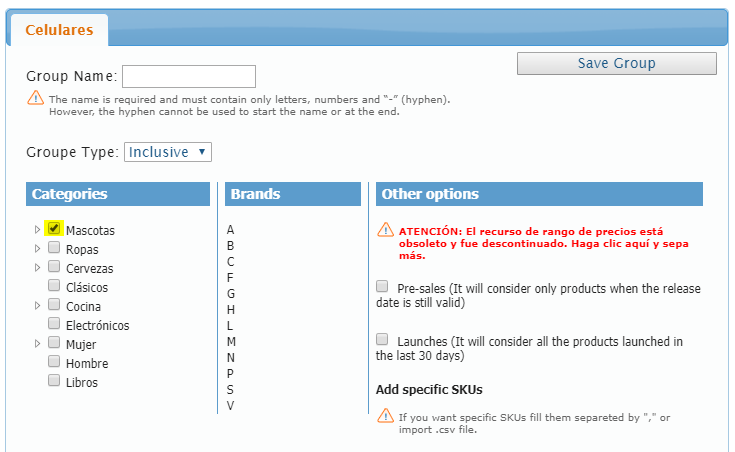Expand the Ropas category node
The height and width of the screenshot is (452, 735).
[38, 249]
